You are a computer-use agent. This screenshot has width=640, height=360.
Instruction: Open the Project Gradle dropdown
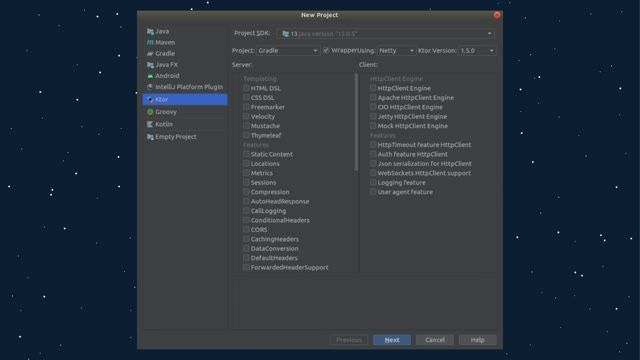288,51
